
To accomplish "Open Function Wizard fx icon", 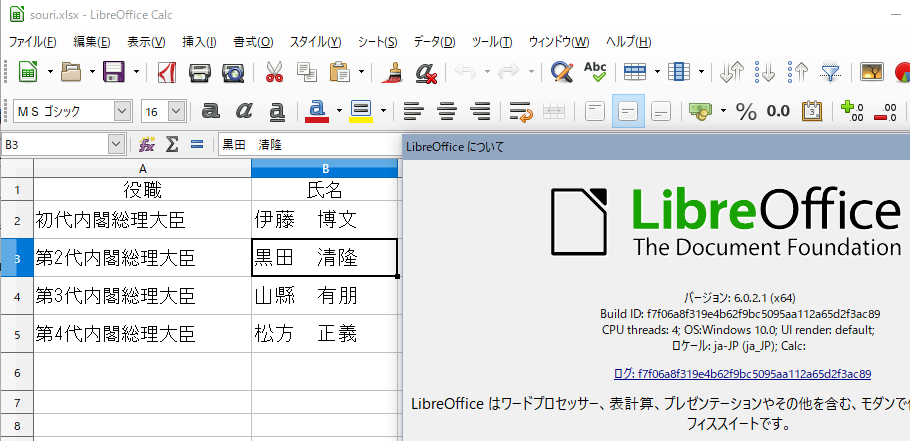I will 147,144.
